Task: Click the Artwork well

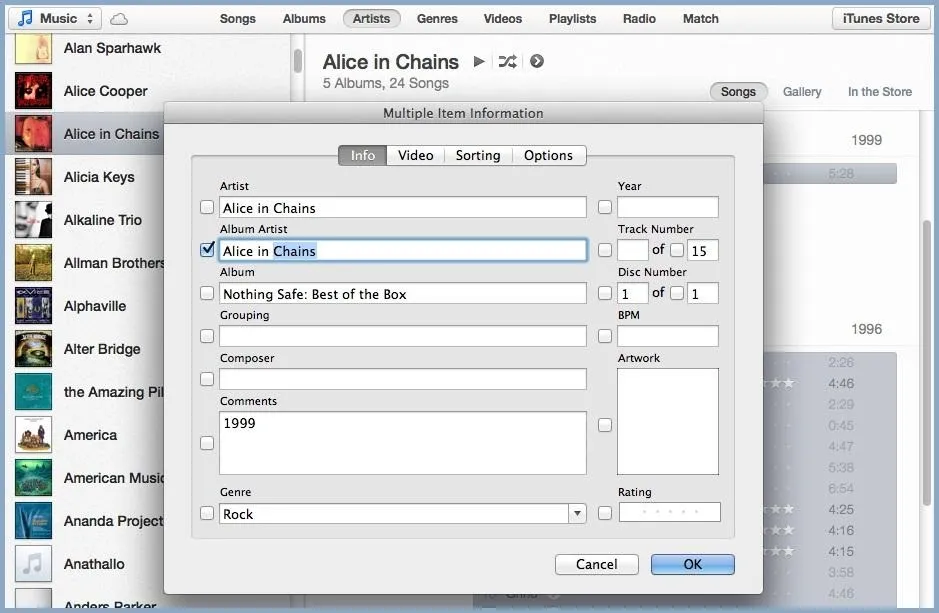Action: 668,421
